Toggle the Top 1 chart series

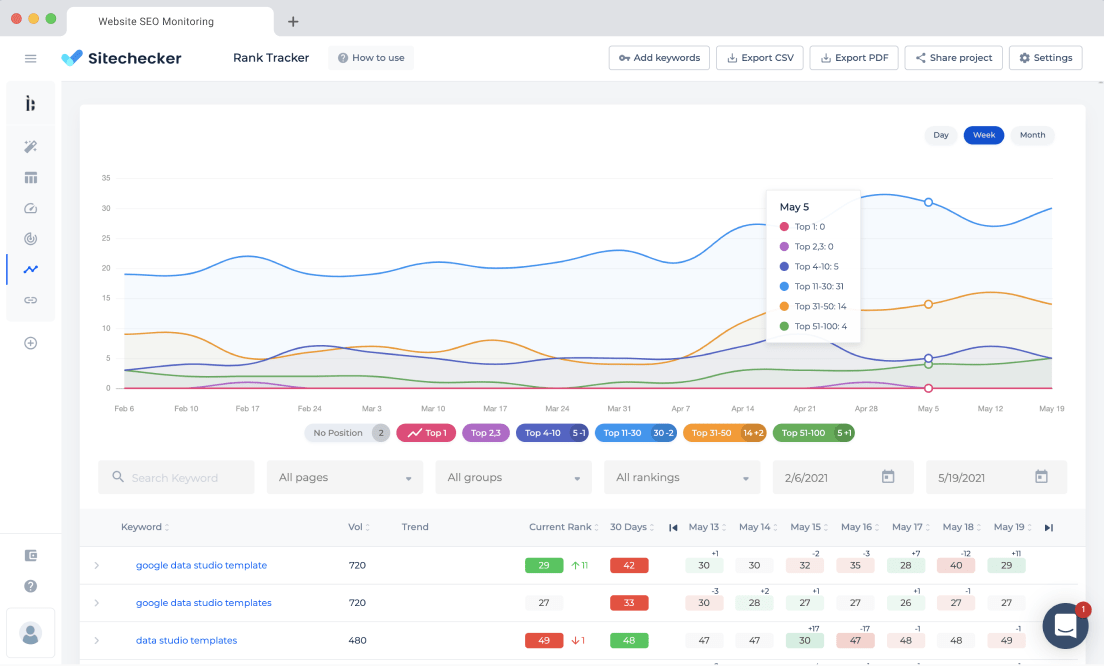[x=426, y=433]
